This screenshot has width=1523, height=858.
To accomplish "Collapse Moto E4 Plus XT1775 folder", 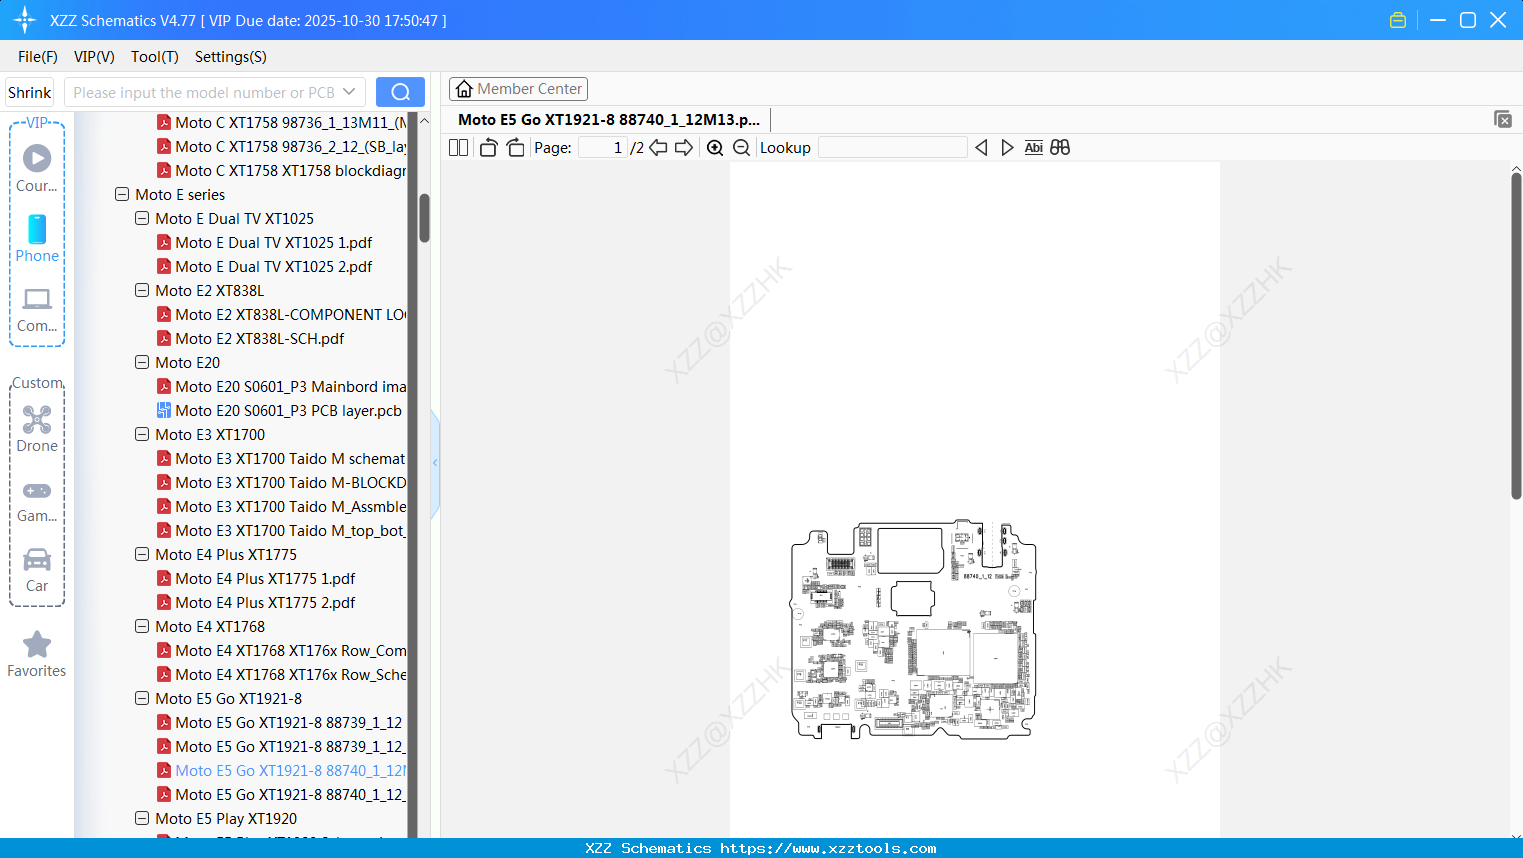I will [x=142, y=555].
